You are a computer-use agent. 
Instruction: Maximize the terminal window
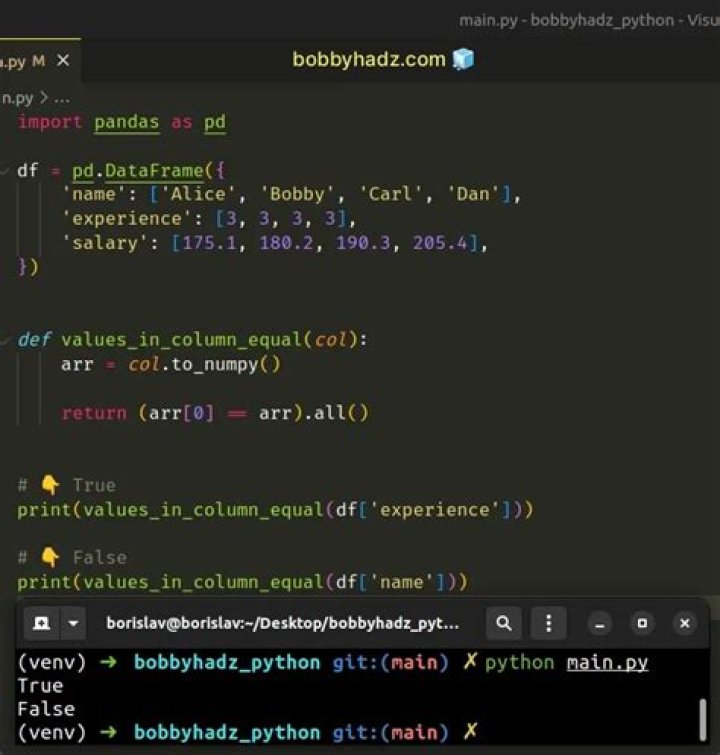click(642, 624)
